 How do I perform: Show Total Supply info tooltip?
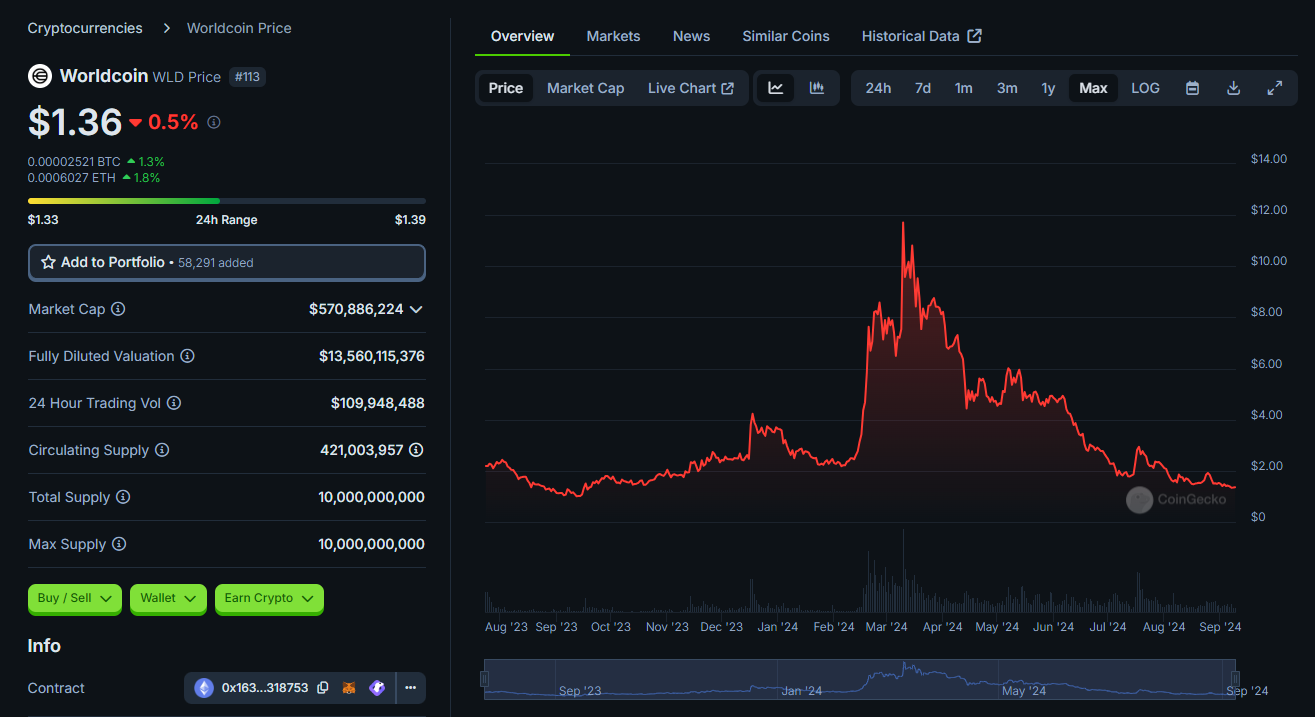coord(123,497)
